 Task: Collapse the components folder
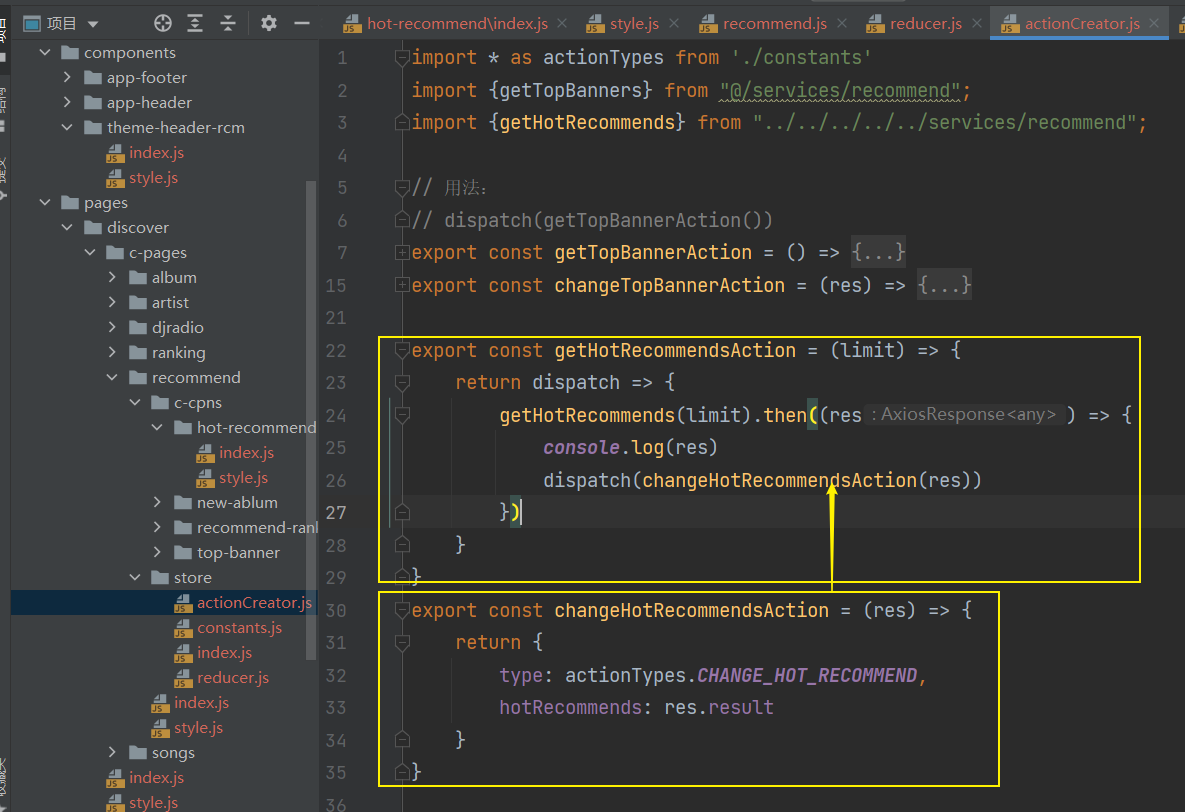tap(45, 53)
